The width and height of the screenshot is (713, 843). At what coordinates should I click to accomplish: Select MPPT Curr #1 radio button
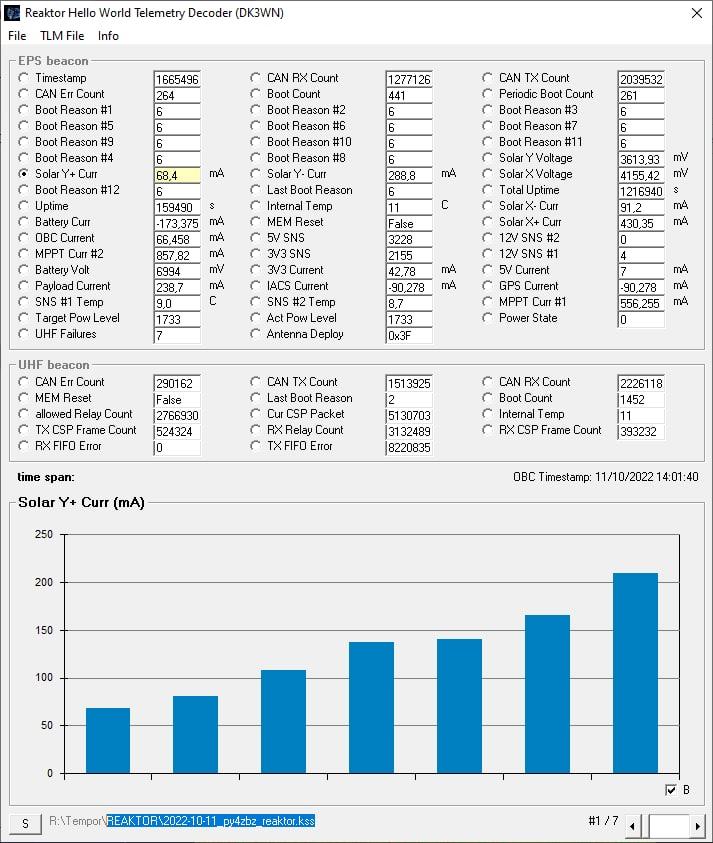(x=487, y=302)
